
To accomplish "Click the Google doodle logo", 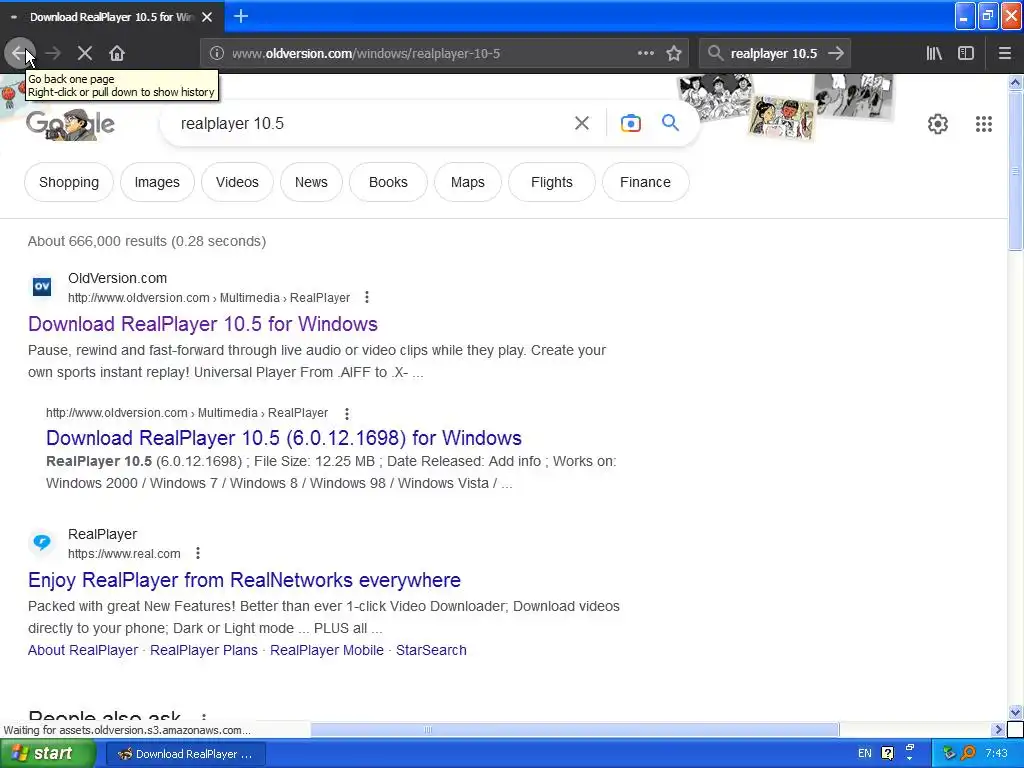I will [71, 123].
